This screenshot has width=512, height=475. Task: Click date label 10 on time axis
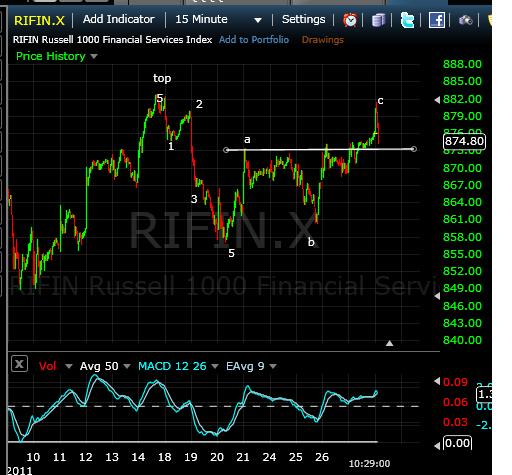pos(33,457)
